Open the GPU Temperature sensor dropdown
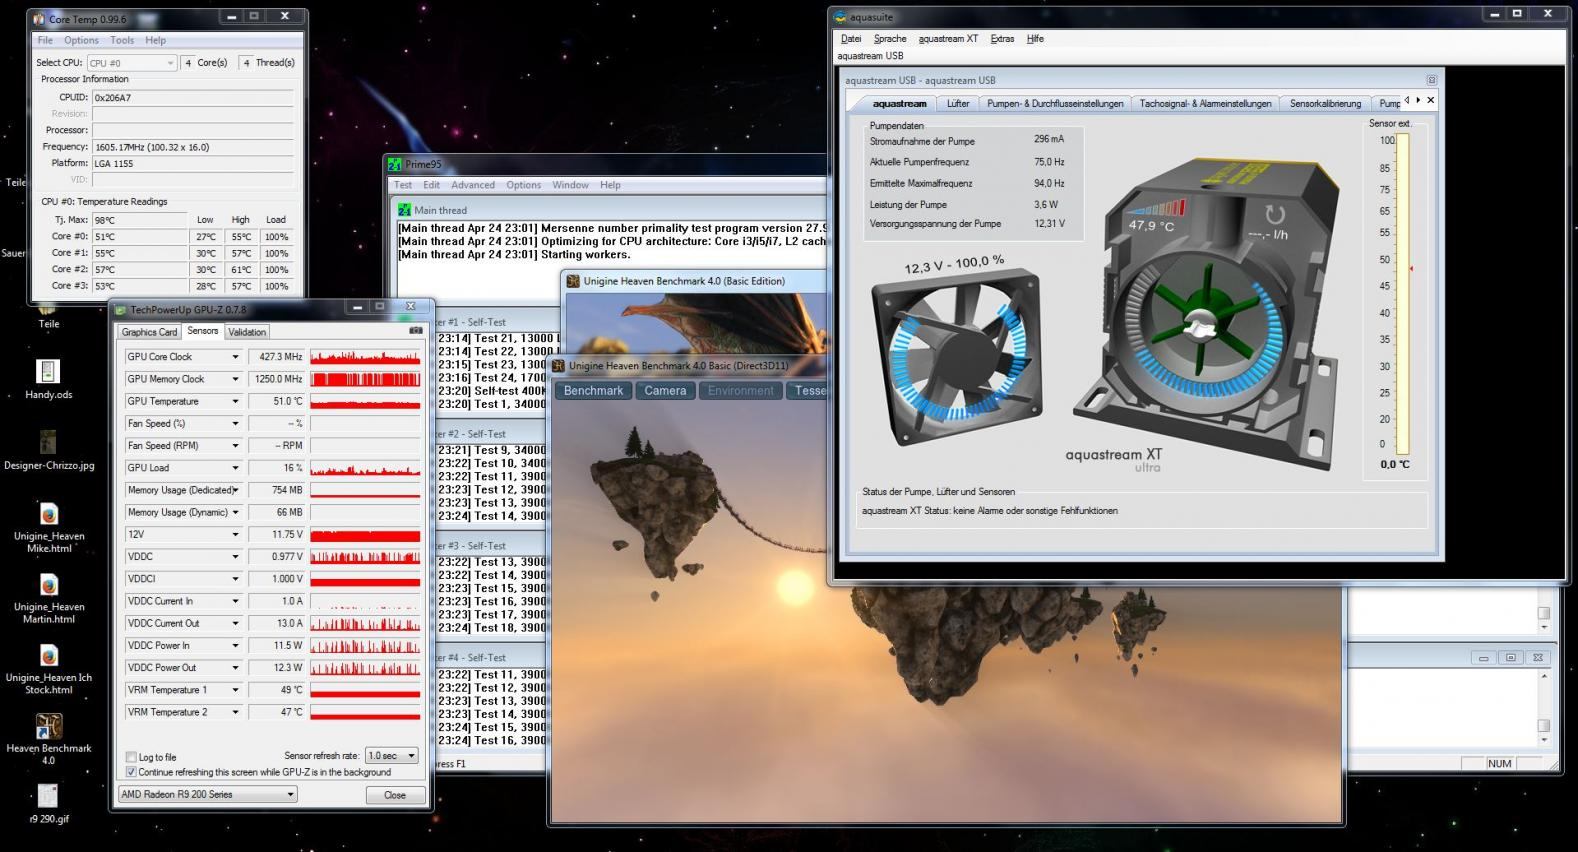 tap(236, 401)
